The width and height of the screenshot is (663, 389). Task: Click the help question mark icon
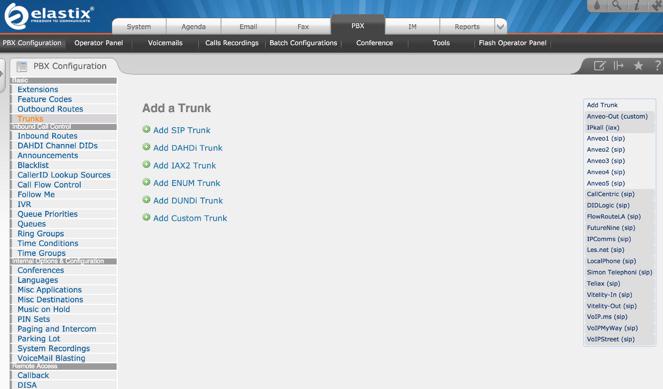pyautogui.click(x=658, y=66)
